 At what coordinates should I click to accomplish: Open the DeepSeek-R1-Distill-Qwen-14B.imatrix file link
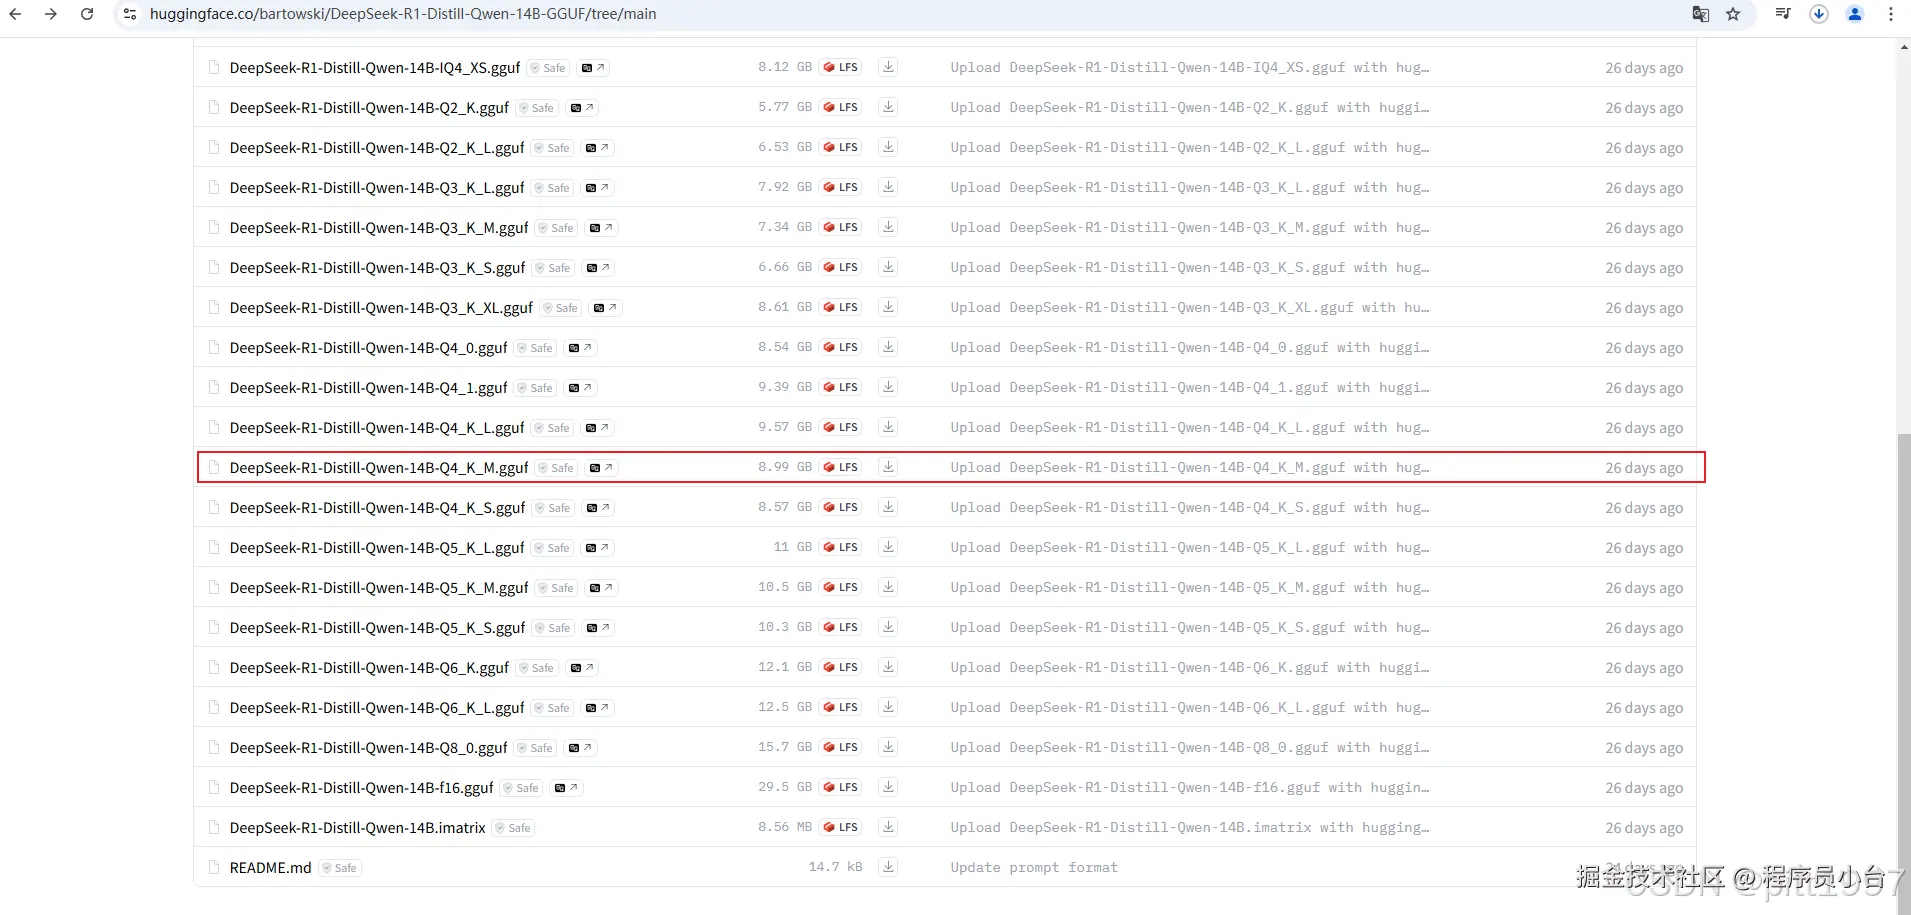[358, 828]
